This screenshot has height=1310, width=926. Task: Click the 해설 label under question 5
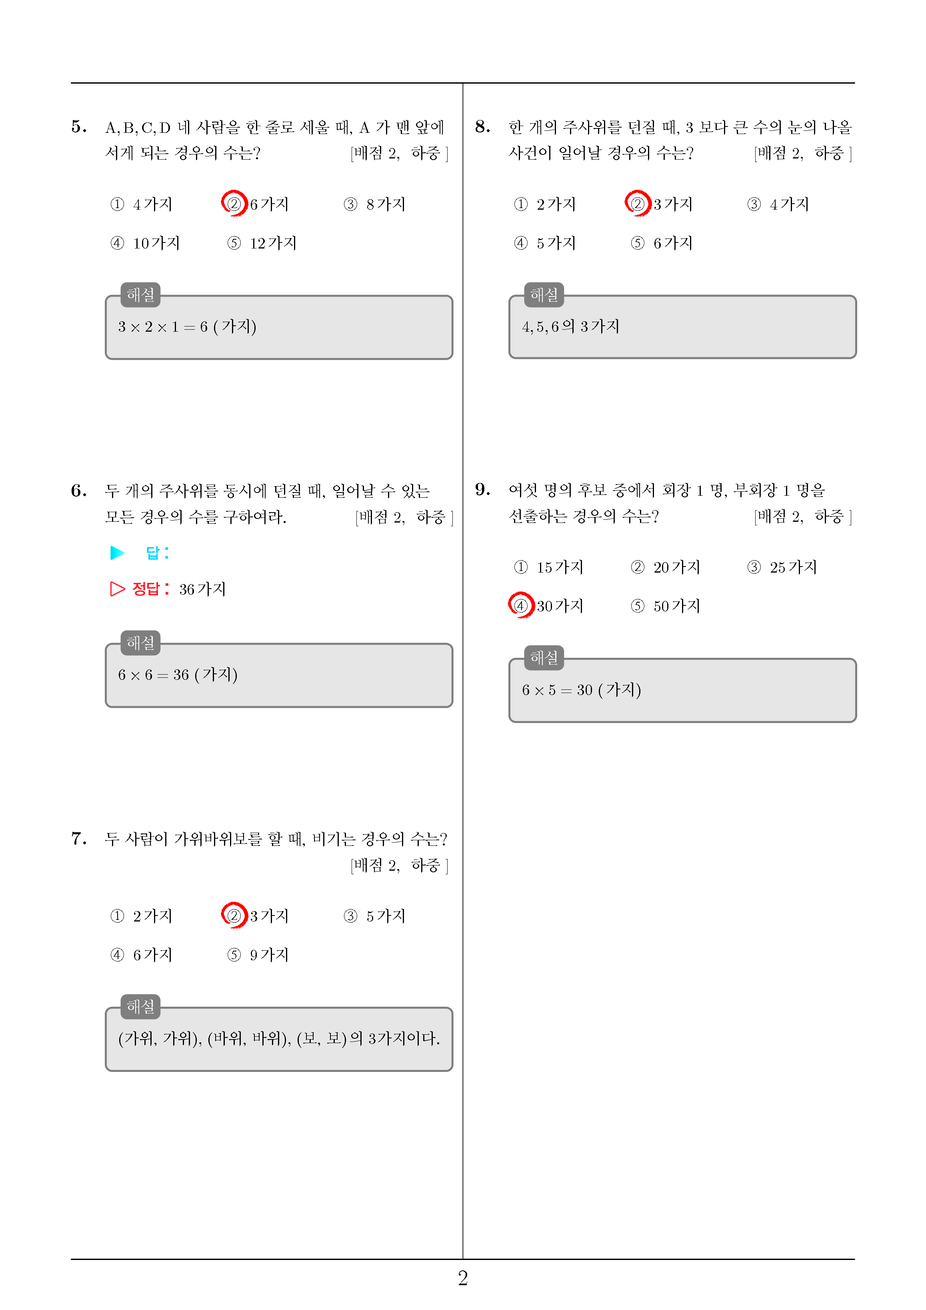coord(140,295)
